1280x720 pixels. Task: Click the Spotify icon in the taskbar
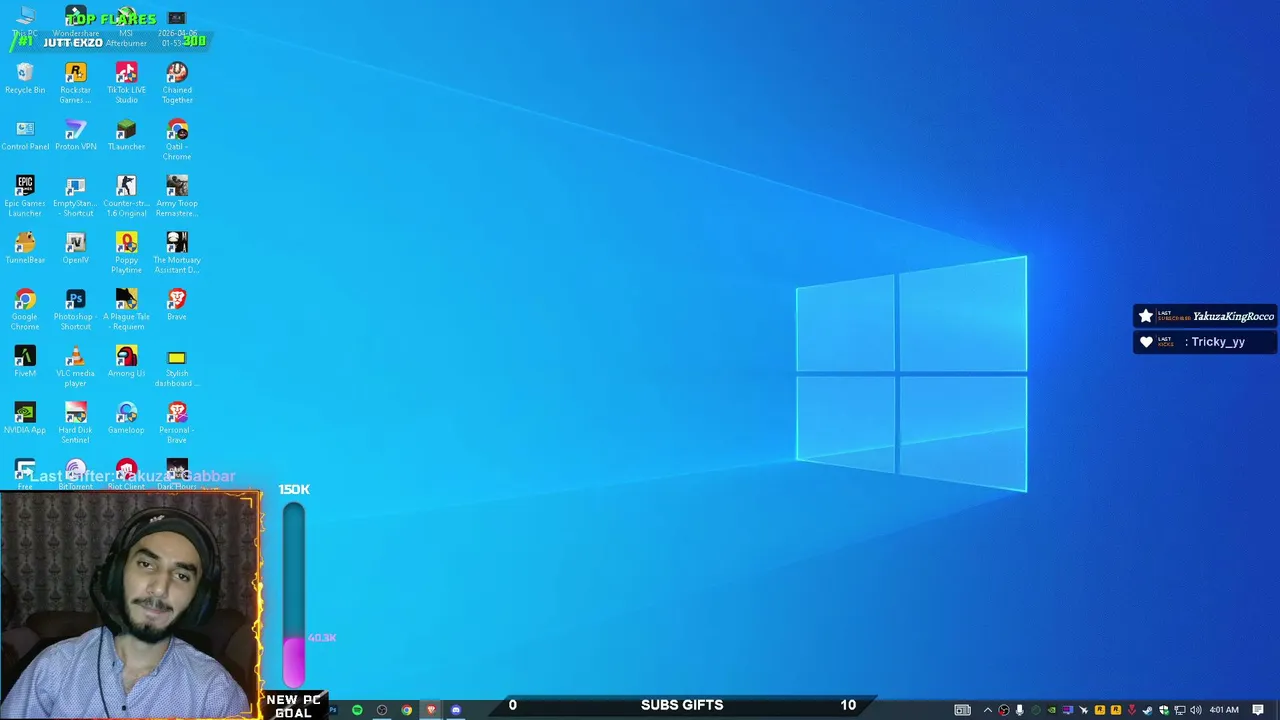pos(357,710)
